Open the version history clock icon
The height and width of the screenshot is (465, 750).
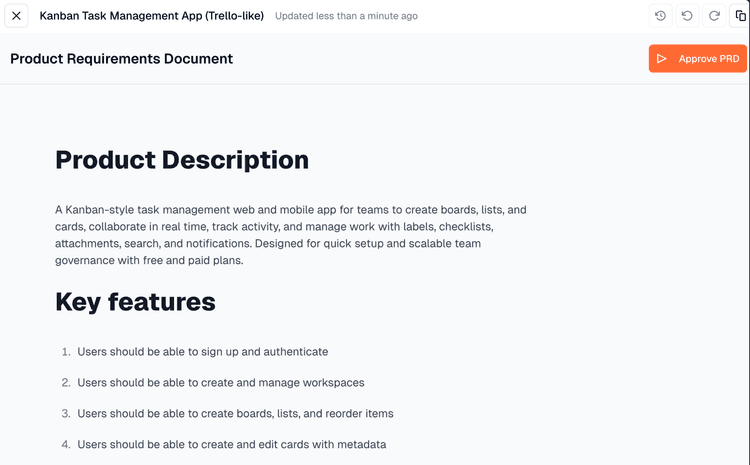(660, 16)
